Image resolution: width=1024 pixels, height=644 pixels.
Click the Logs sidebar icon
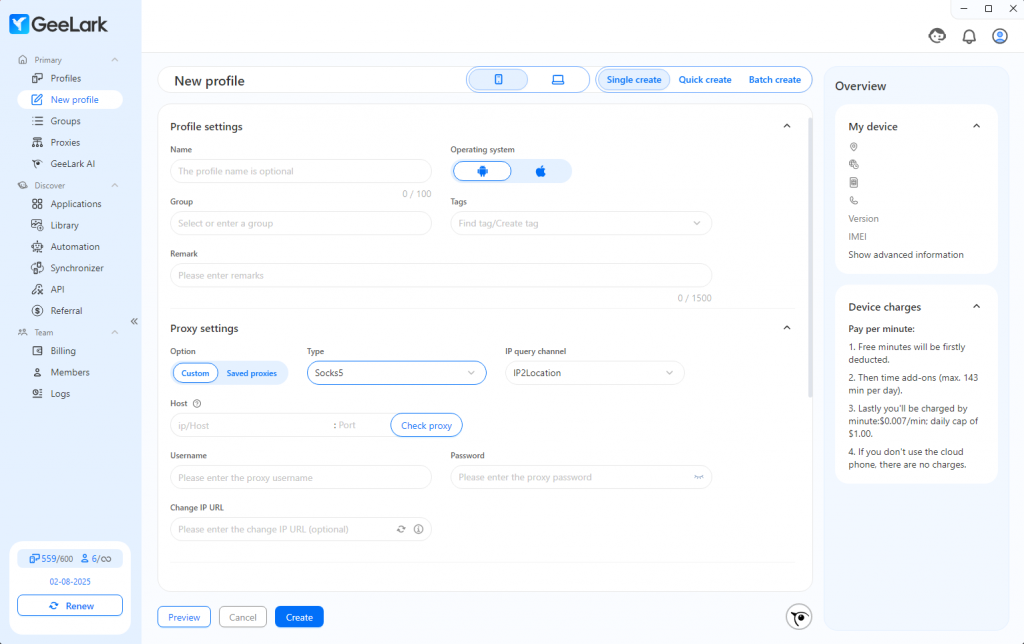37,394
